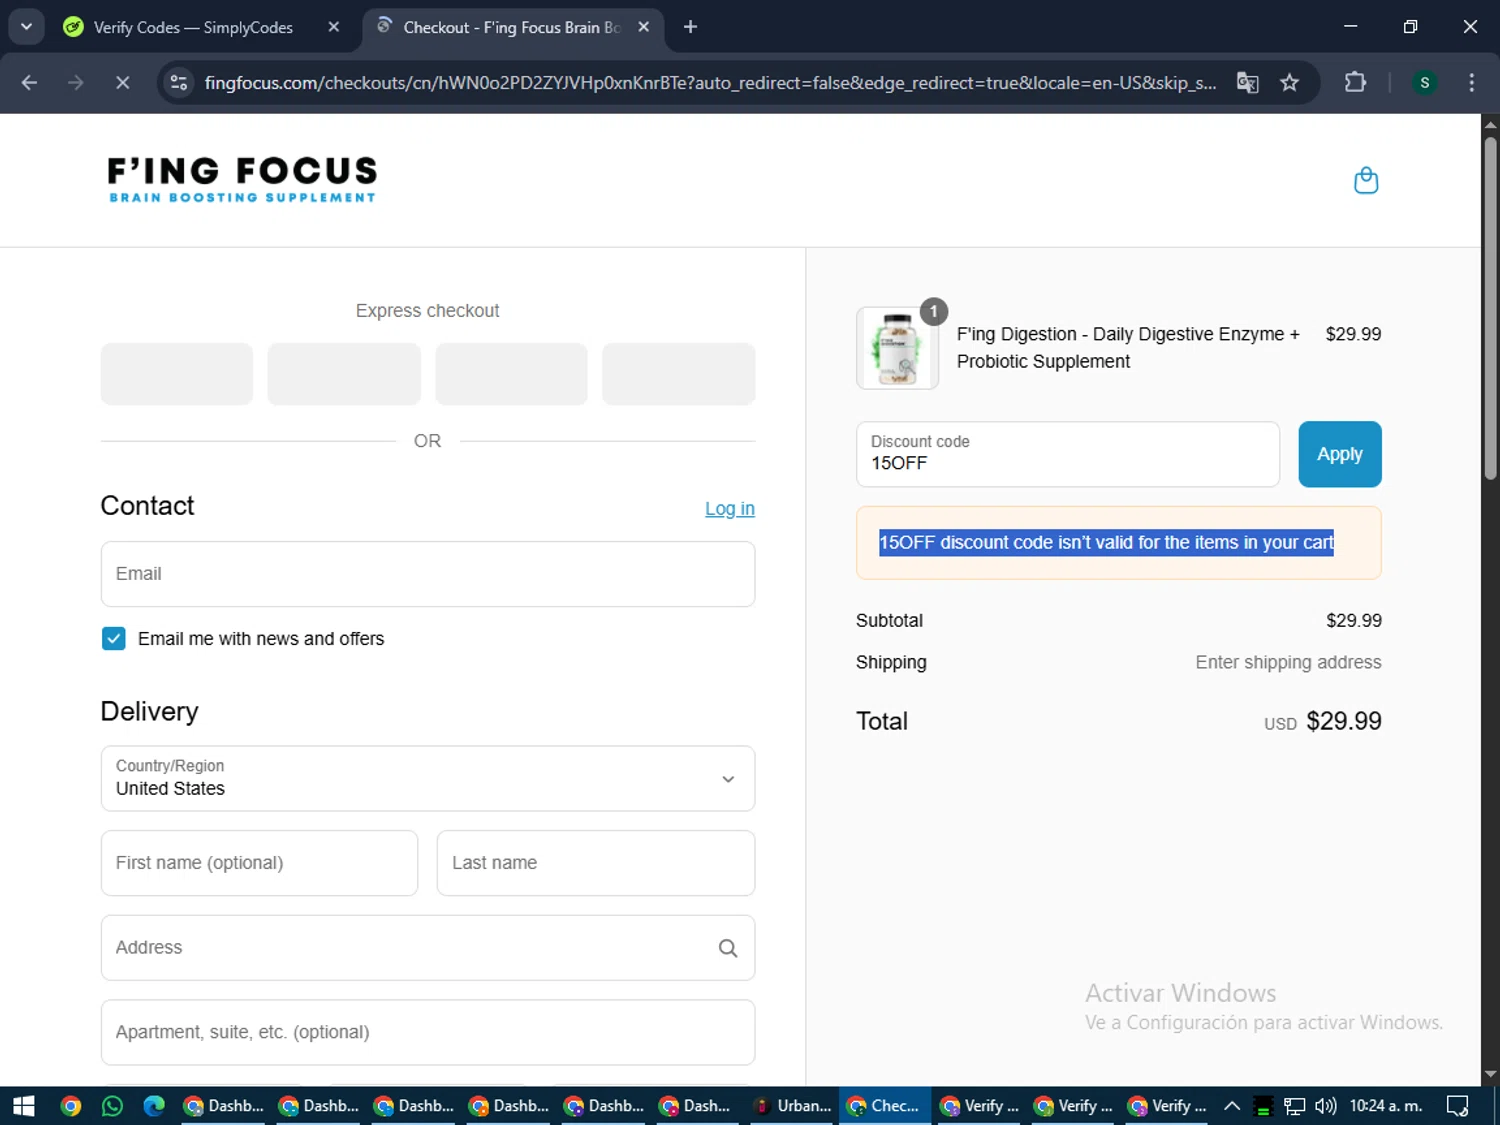Select the Chec... taskbar window
Image resolution: width=1500 pixels, height=1125 pixels.
pyautogui.click(x=884, y=1106)
